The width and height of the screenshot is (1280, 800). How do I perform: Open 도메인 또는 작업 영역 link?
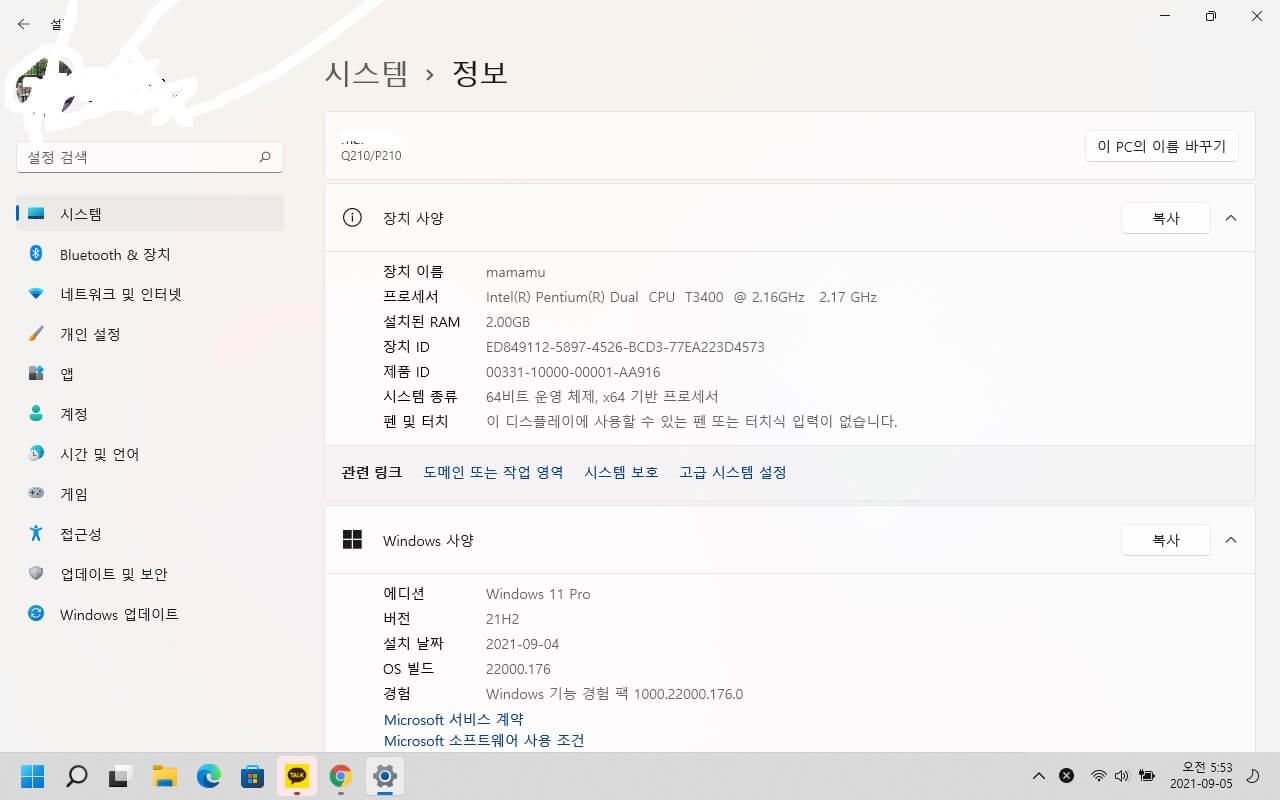coord(493,472)
